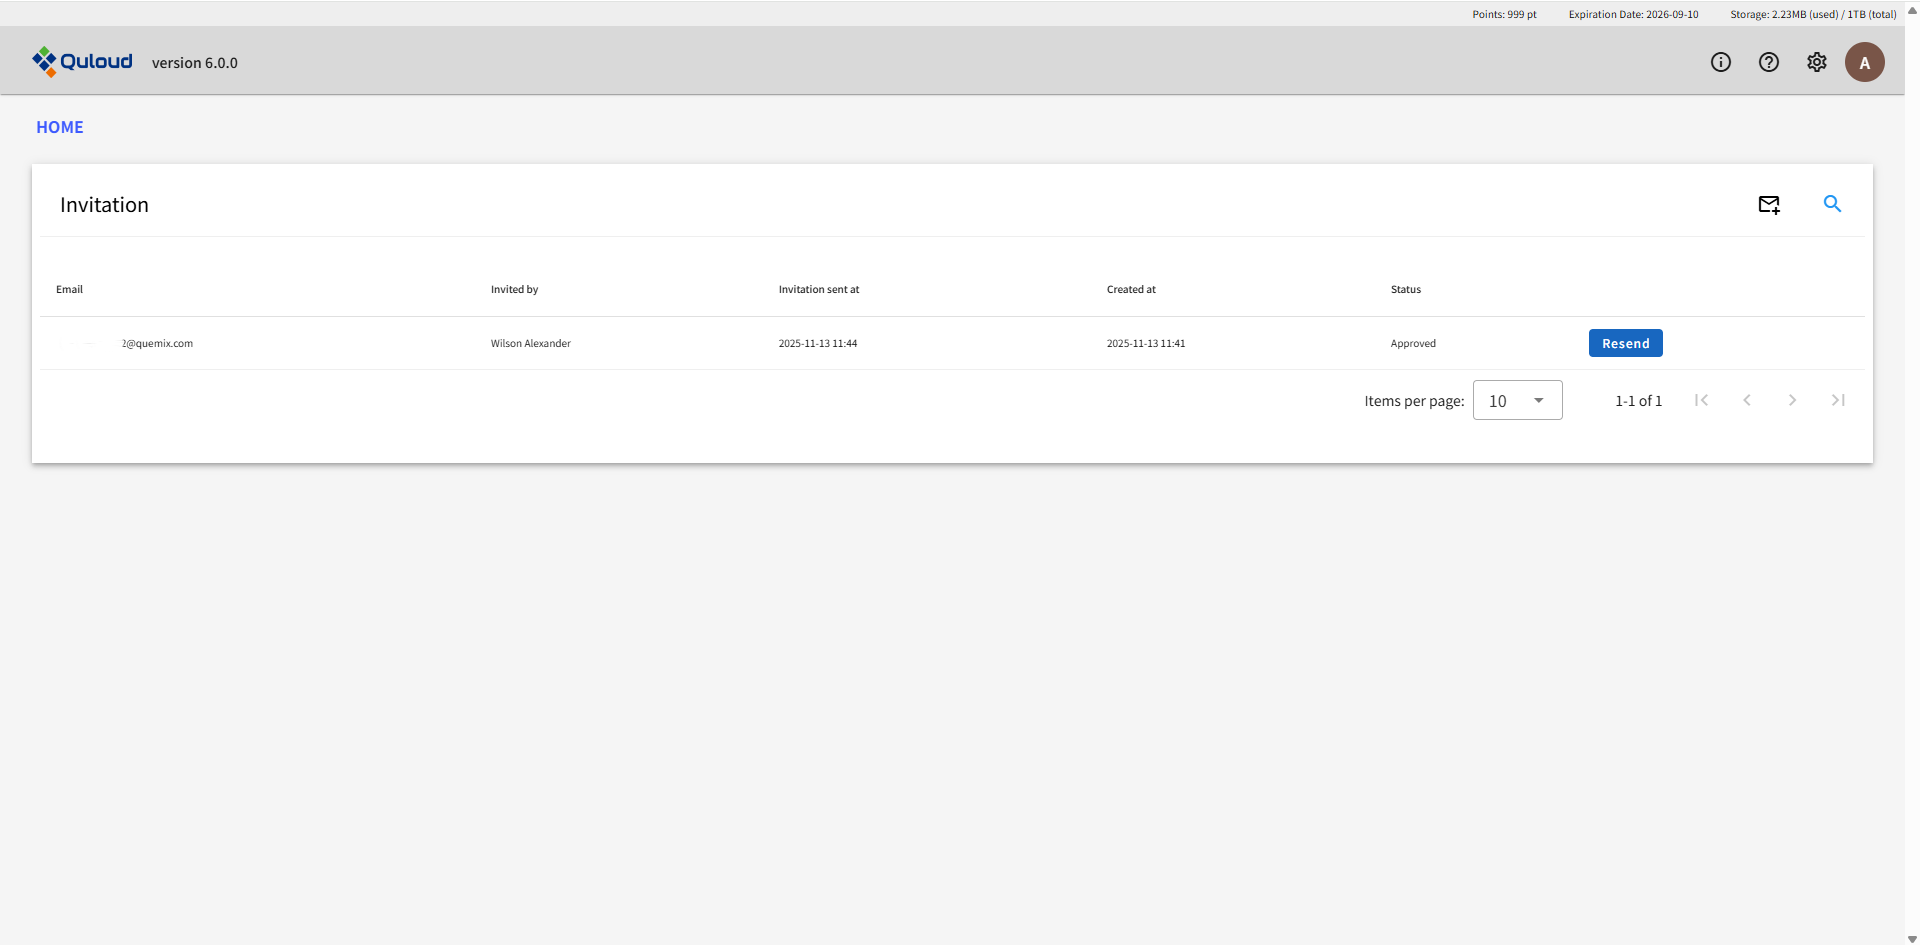The image size is (1920, 945).
Task: Navigate to HOME breadcrumb link
Action: (60, 127)
